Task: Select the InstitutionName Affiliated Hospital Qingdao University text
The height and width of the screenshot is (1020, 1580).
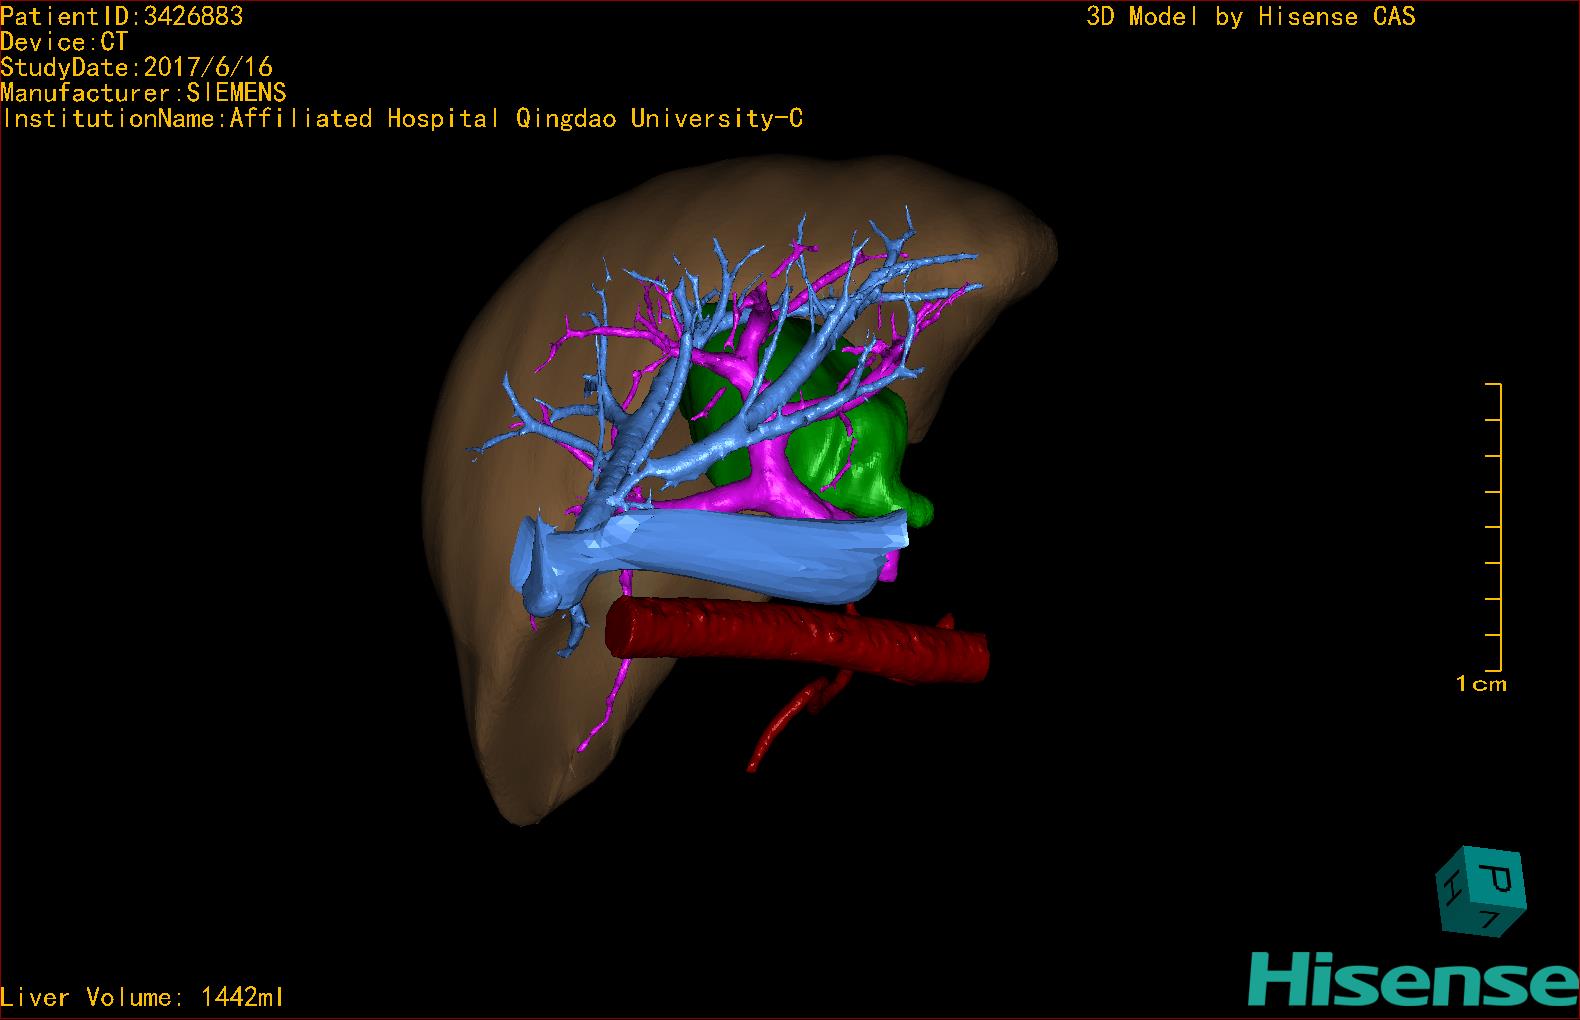Action: click(x=402, y=119)
